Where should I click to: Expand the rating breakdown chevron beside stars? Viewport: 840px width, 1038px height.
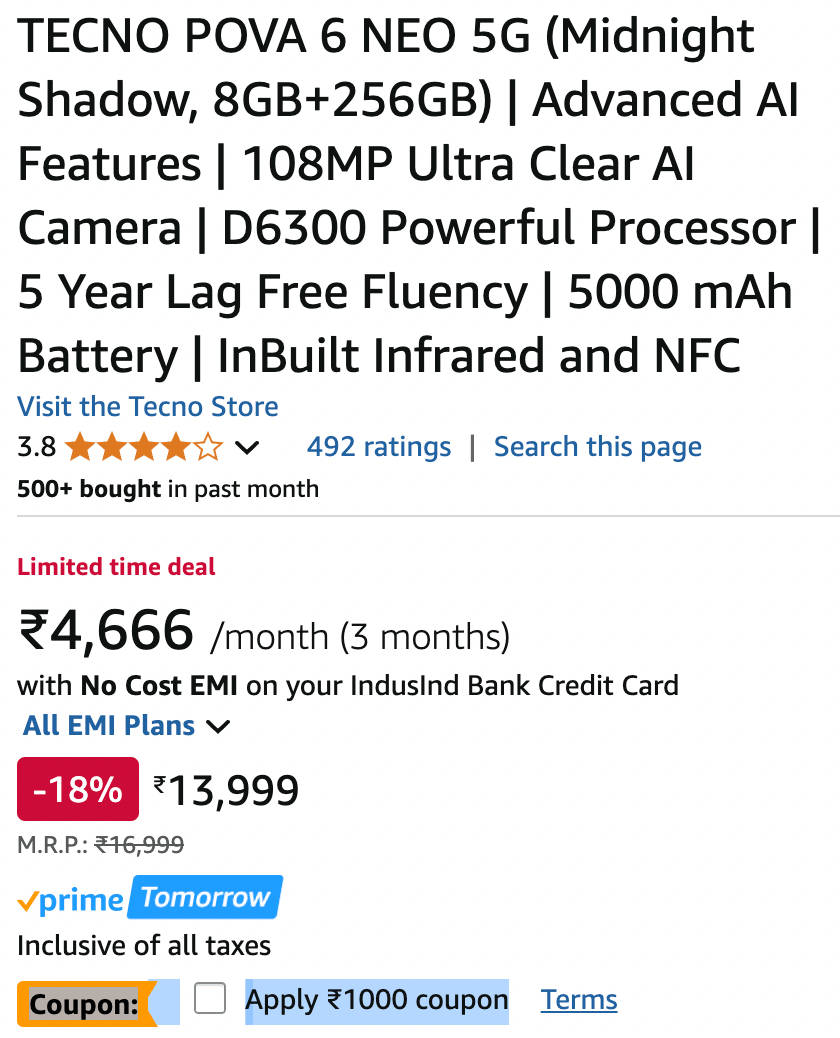pyautogui.click(x=246, y=448)
